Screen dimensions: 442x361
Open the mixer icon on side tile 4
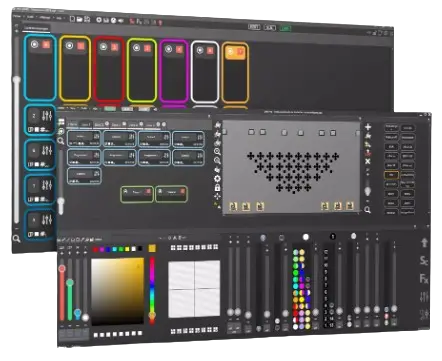point(47,151)
